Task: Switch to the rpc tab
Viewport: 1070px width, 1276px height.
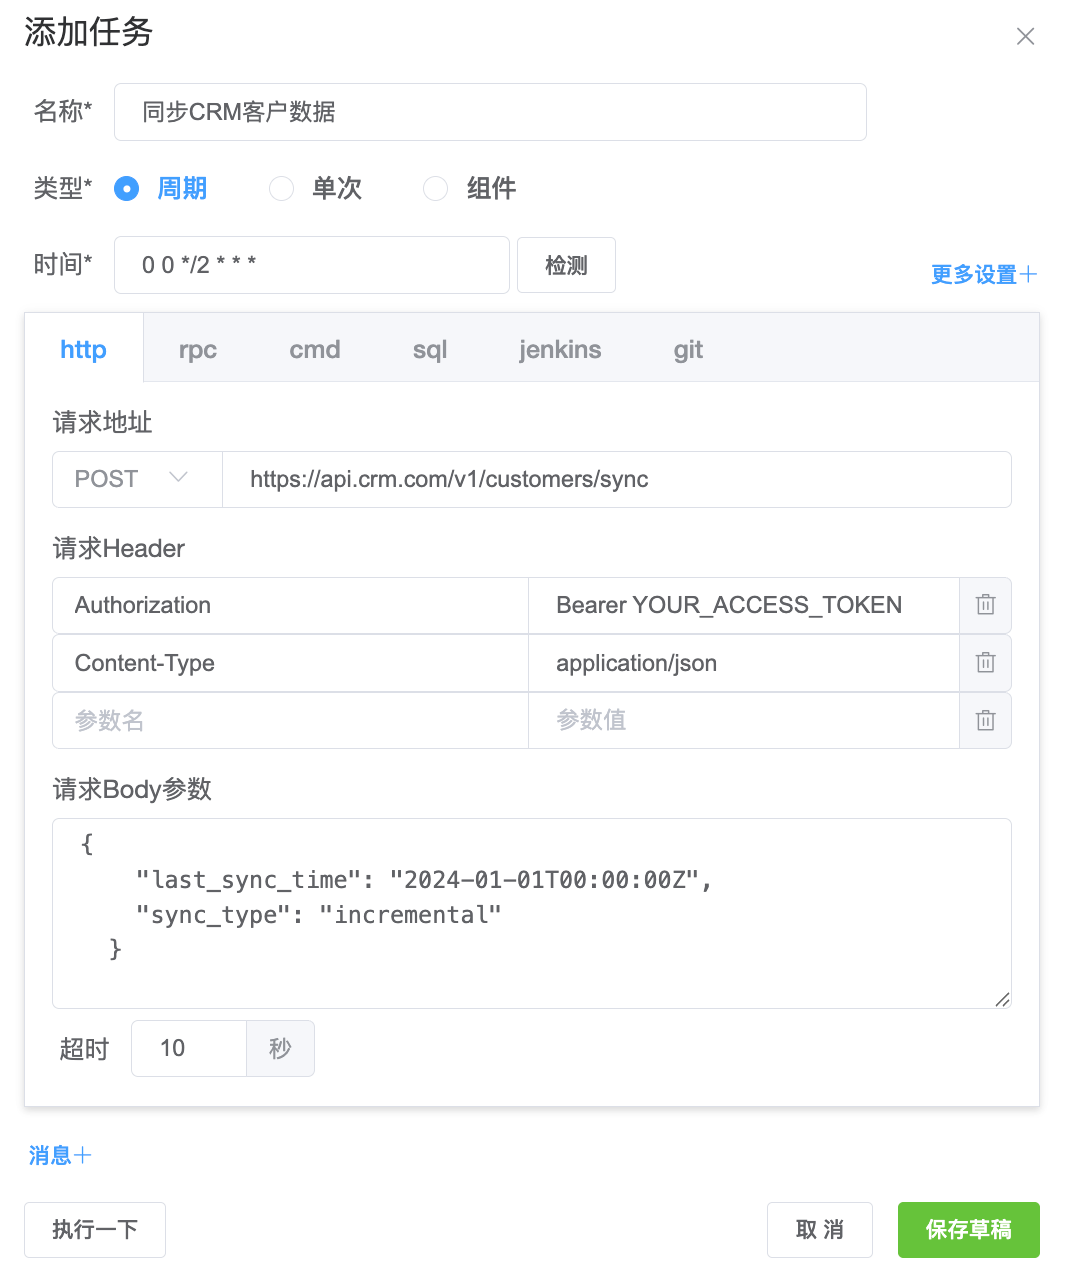Action: [198, 349]
